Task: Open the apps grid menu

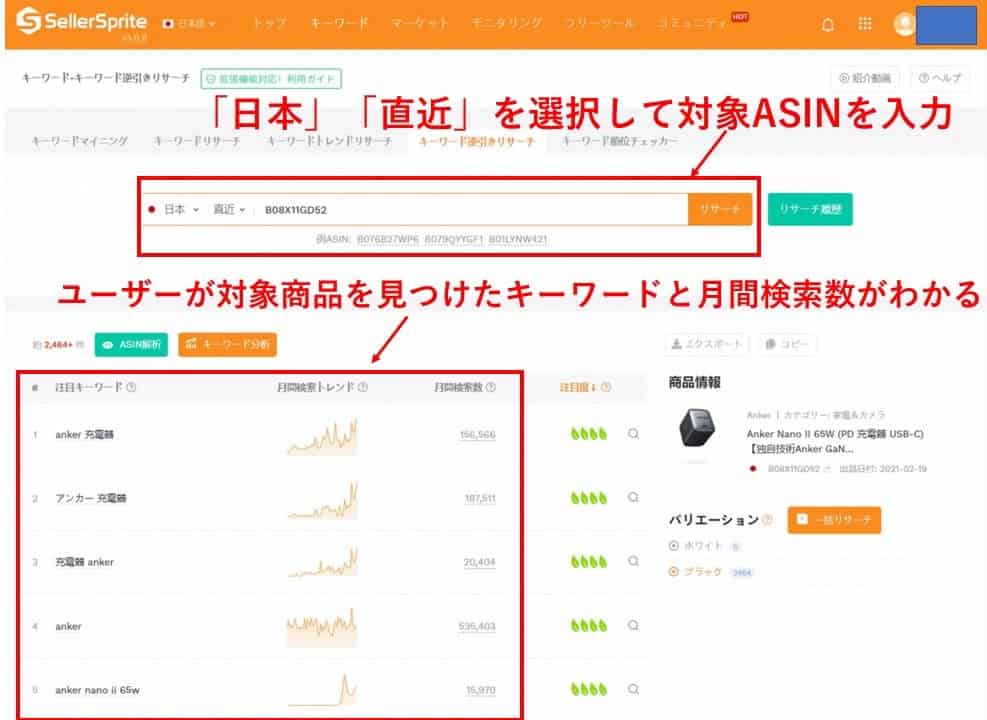Action: pyautogui.click(x=865, y=24)
